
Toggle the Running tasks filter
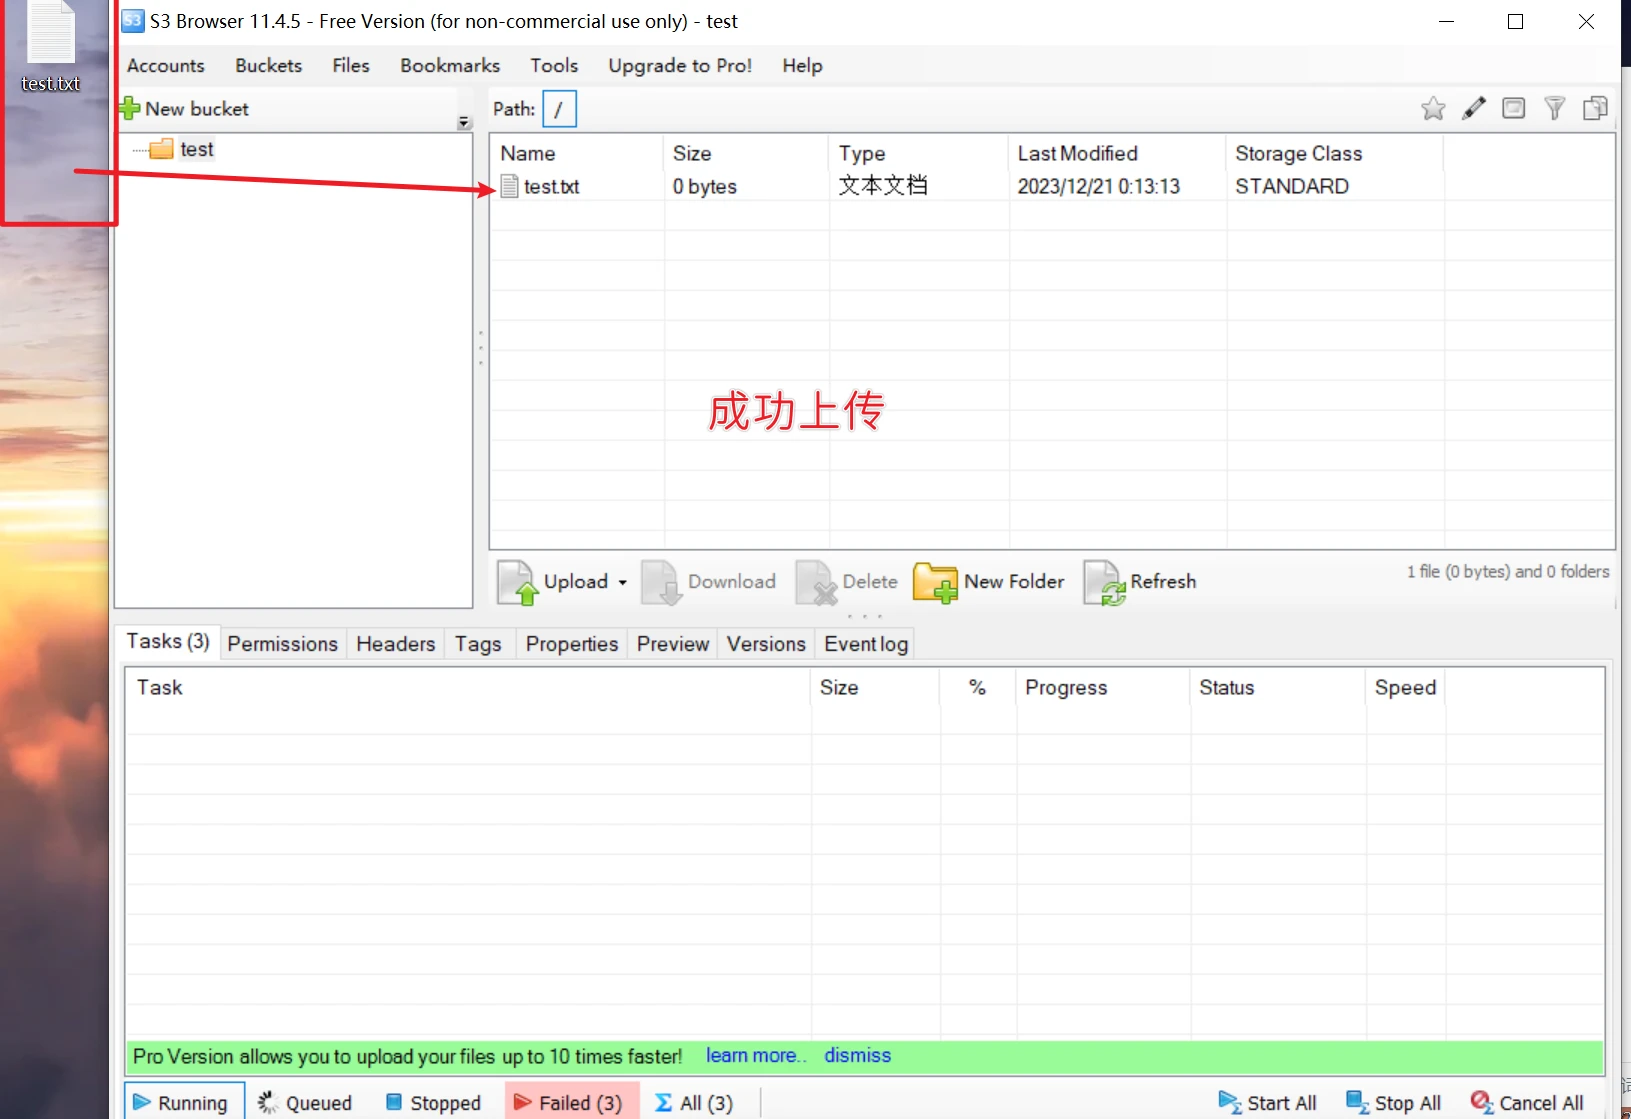(182, 1102)
